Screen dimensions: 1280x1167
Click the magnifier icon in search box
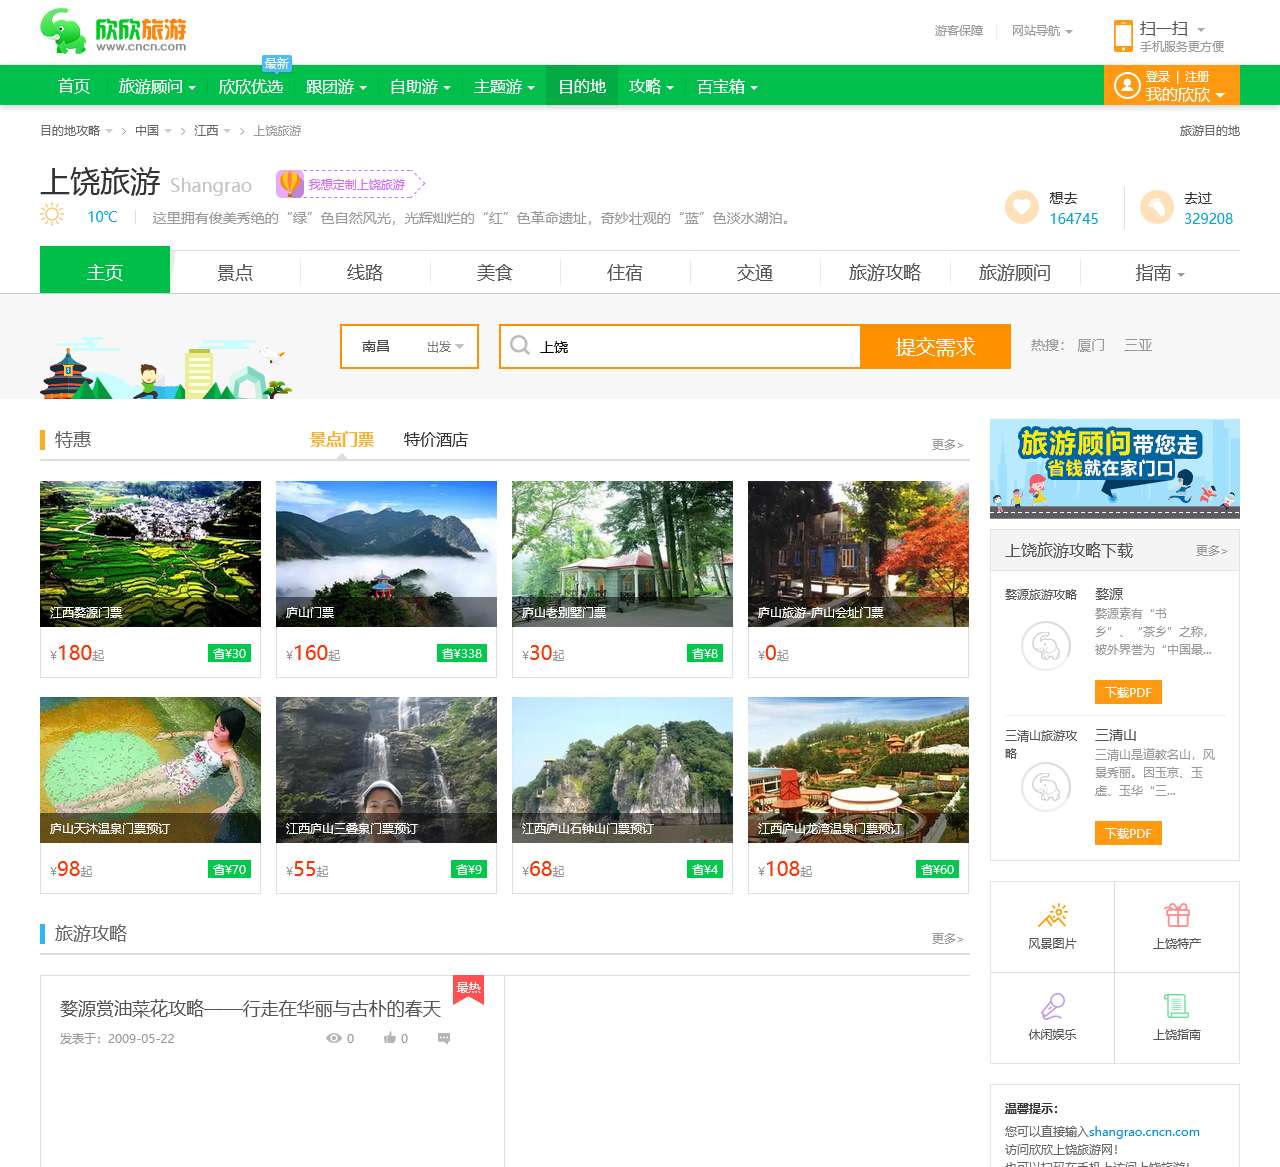coord(520,346)
